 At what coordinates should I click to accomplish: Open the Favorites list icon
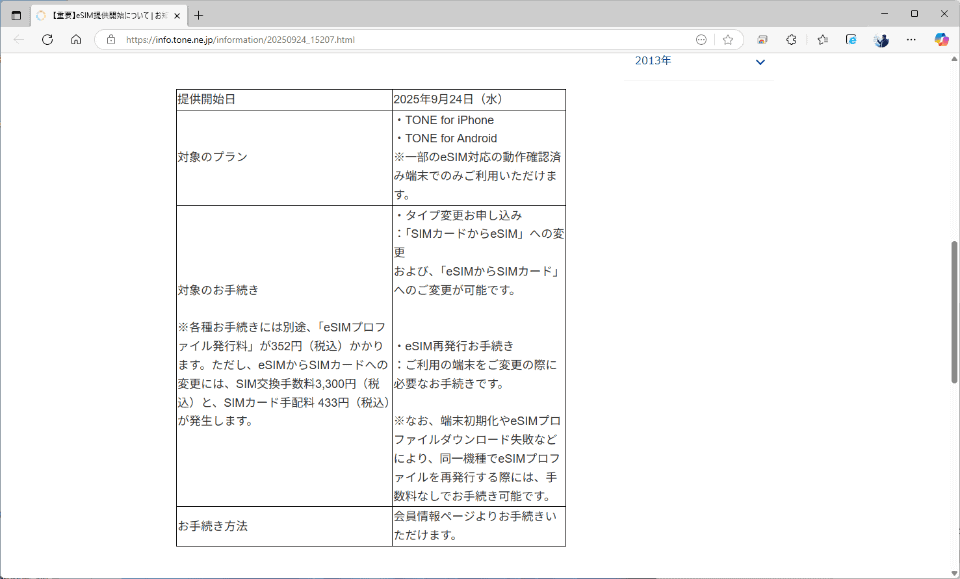tap(822, 40)
